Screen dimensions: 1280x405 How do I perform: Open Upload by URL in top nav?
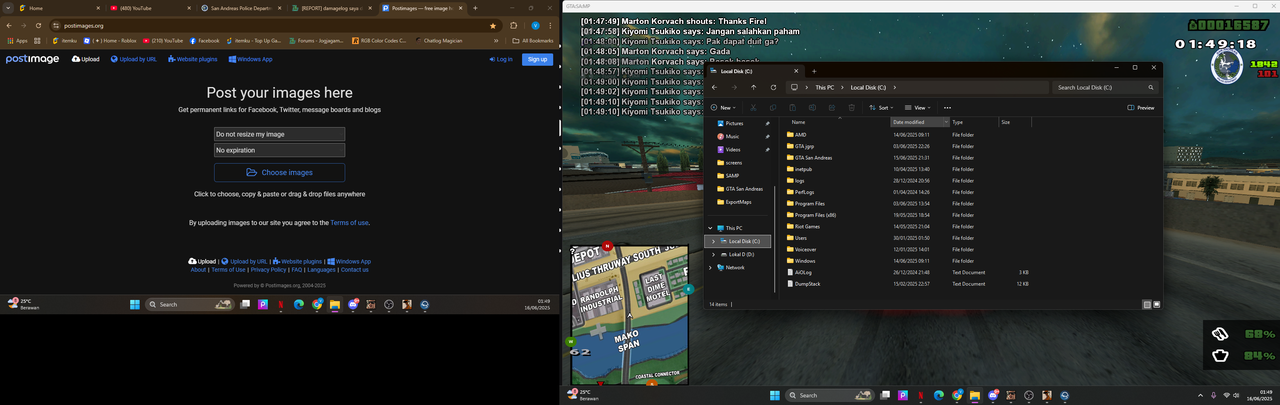tap(133, 59)
